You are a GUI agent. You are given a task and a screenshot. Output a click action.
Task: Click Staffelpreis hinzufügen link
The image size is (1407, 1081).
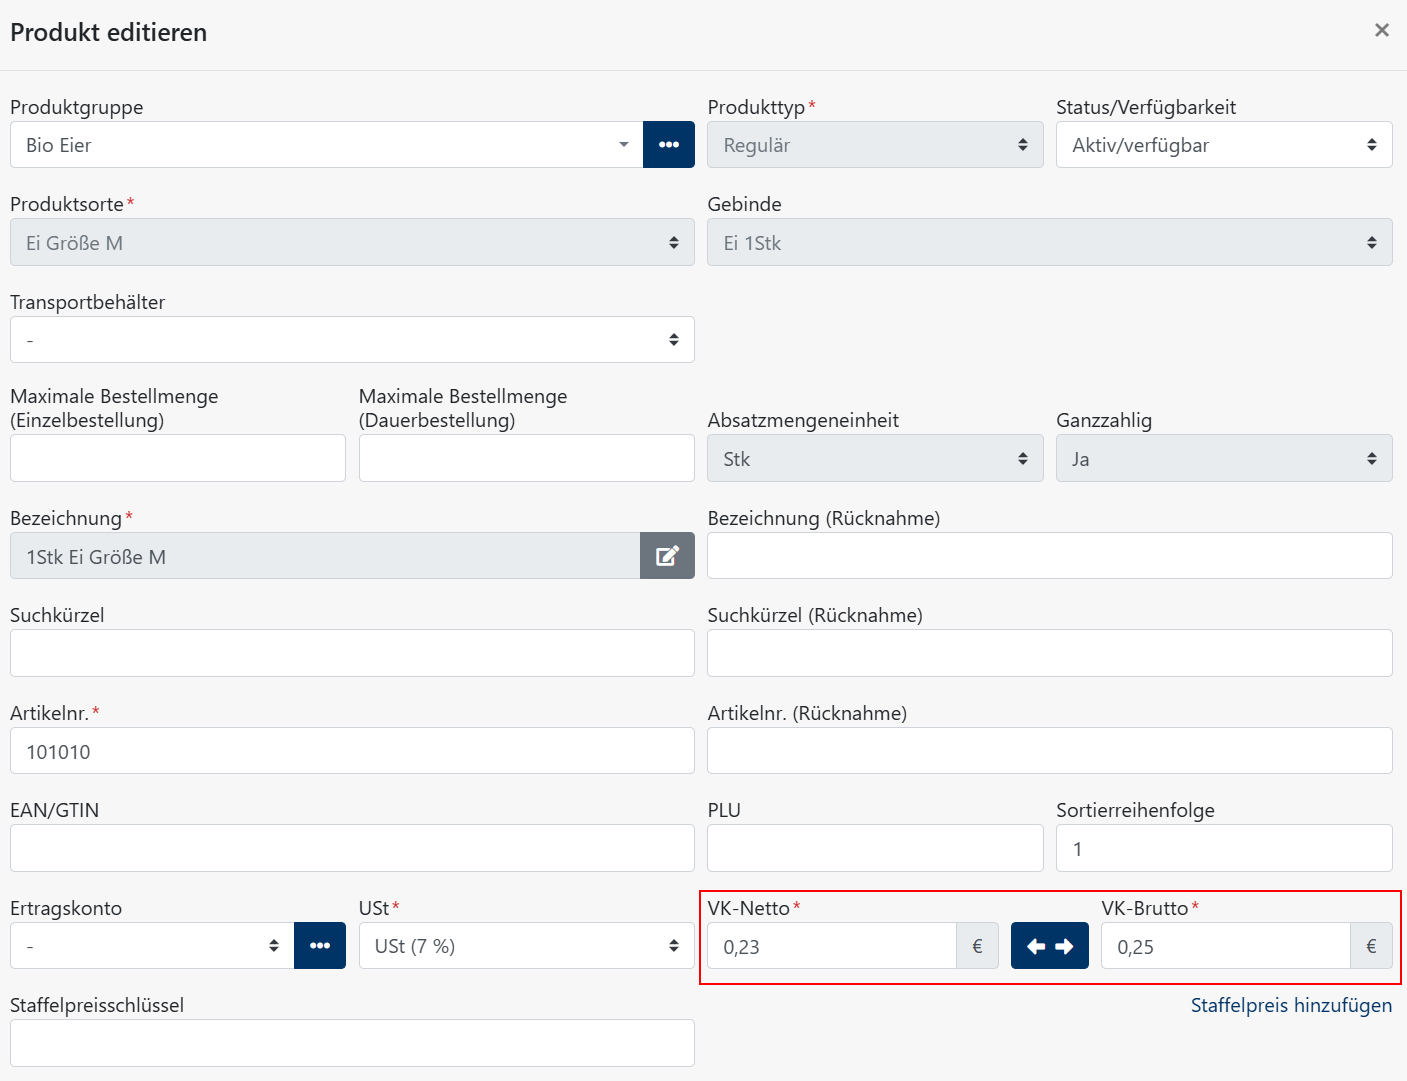tap(1291, 1005)
